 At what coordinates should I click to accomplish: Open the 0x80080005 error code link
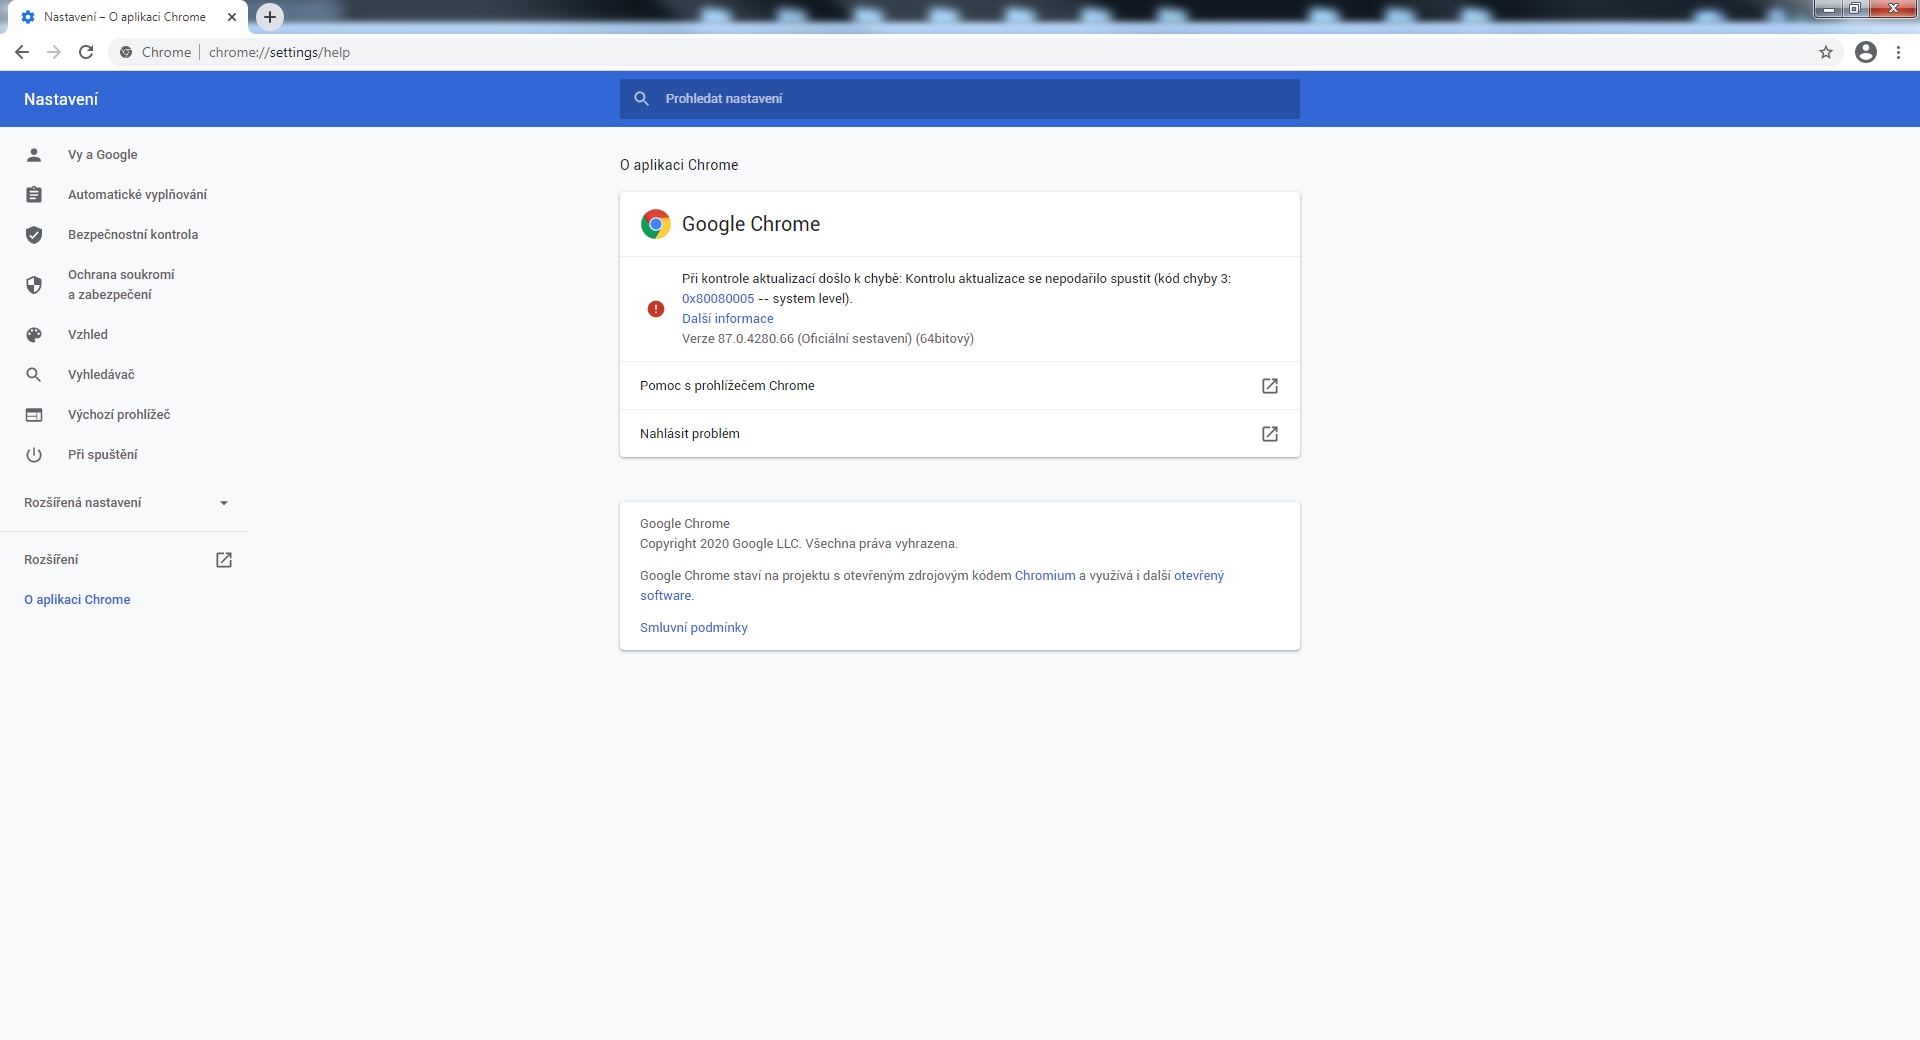point(718,299)
